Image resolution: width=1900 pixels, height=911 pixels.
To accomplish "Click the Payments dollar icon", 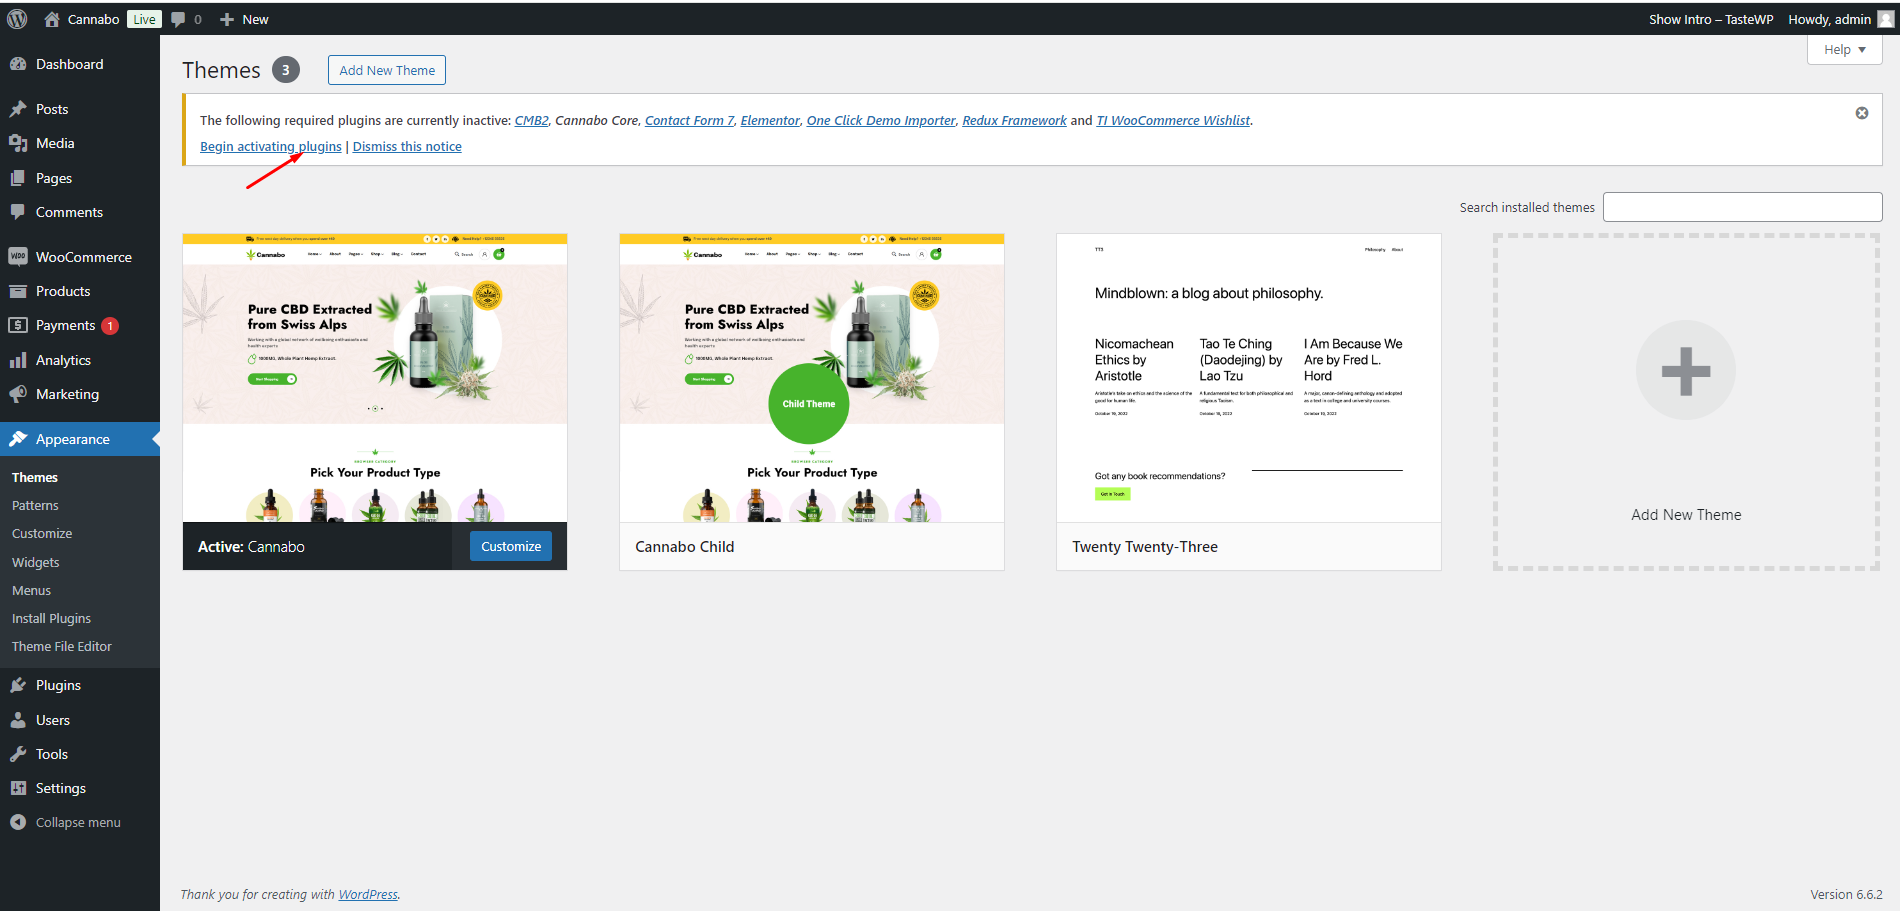I will tap(18, 325).
